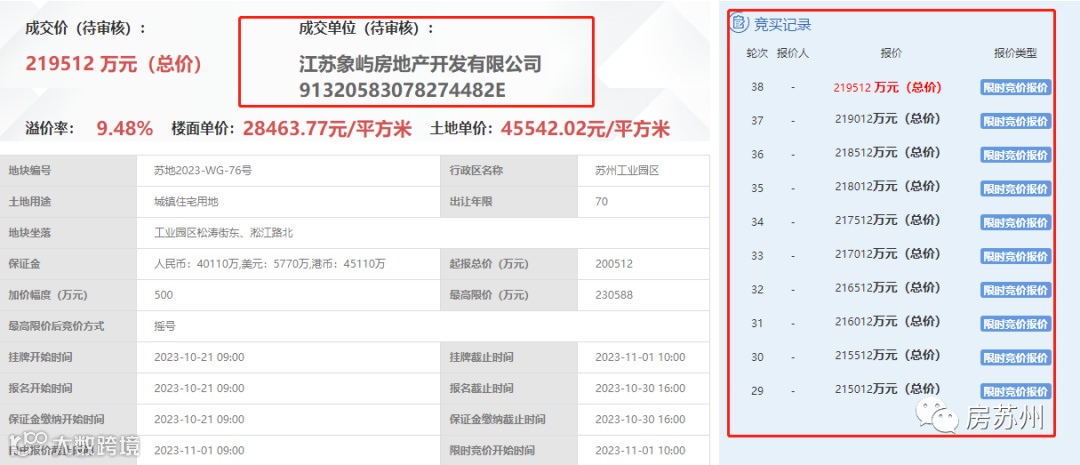Screen dimensions: 1080x465
Task: Click the bid 219512 万元 in round 38
Action: (887, 87)
